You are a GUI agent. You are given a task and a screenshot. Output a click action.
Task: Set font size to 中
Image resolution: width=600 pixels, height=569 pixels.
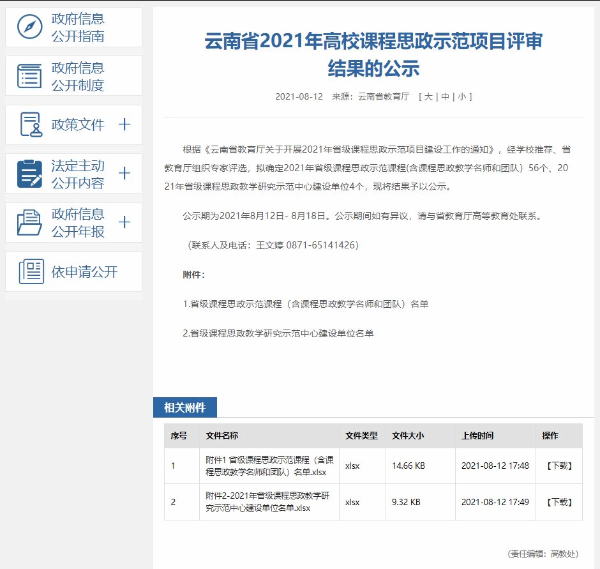(444, 97)
